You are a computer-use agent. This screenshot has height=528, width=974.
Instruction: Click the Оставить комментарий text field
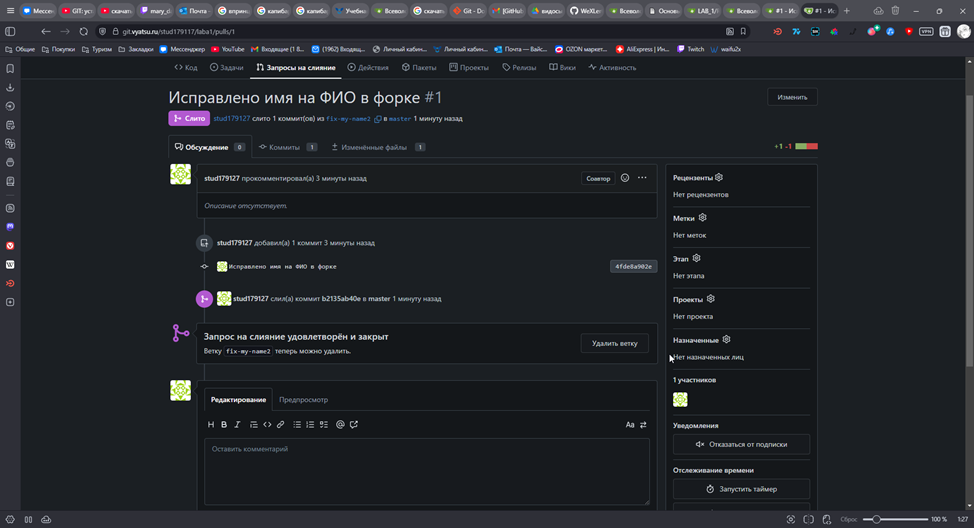click(427, 470)
